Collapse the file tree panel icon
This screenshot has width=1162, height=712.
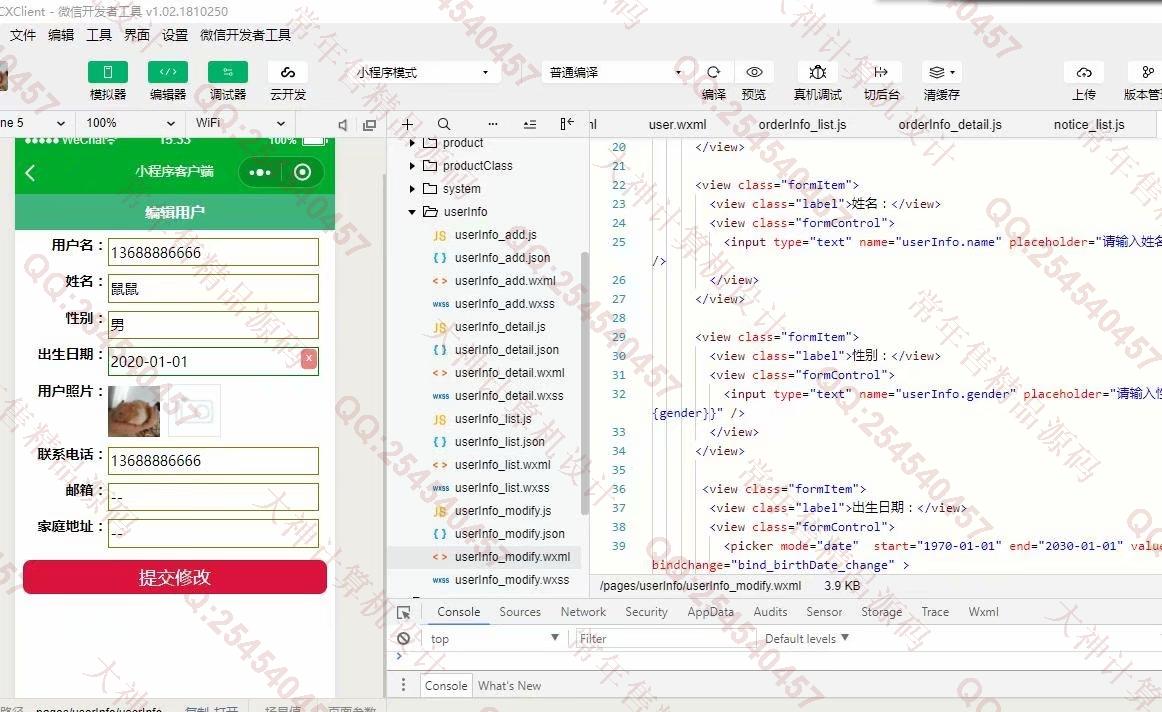click(567, 124)
